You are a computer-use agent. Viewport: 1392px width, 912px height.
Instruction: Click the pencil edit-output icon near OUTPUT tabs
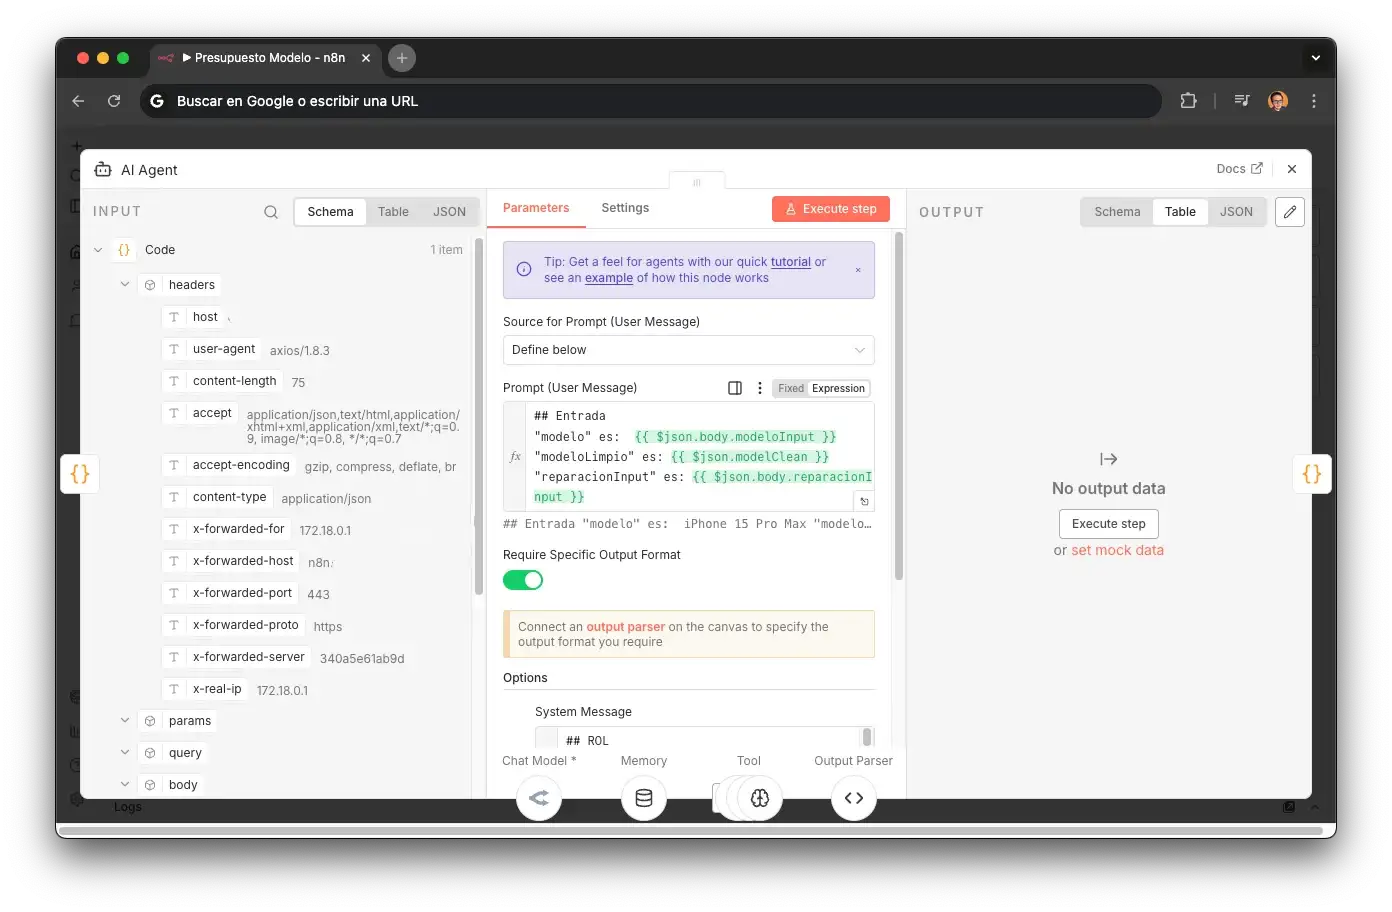1289,212
